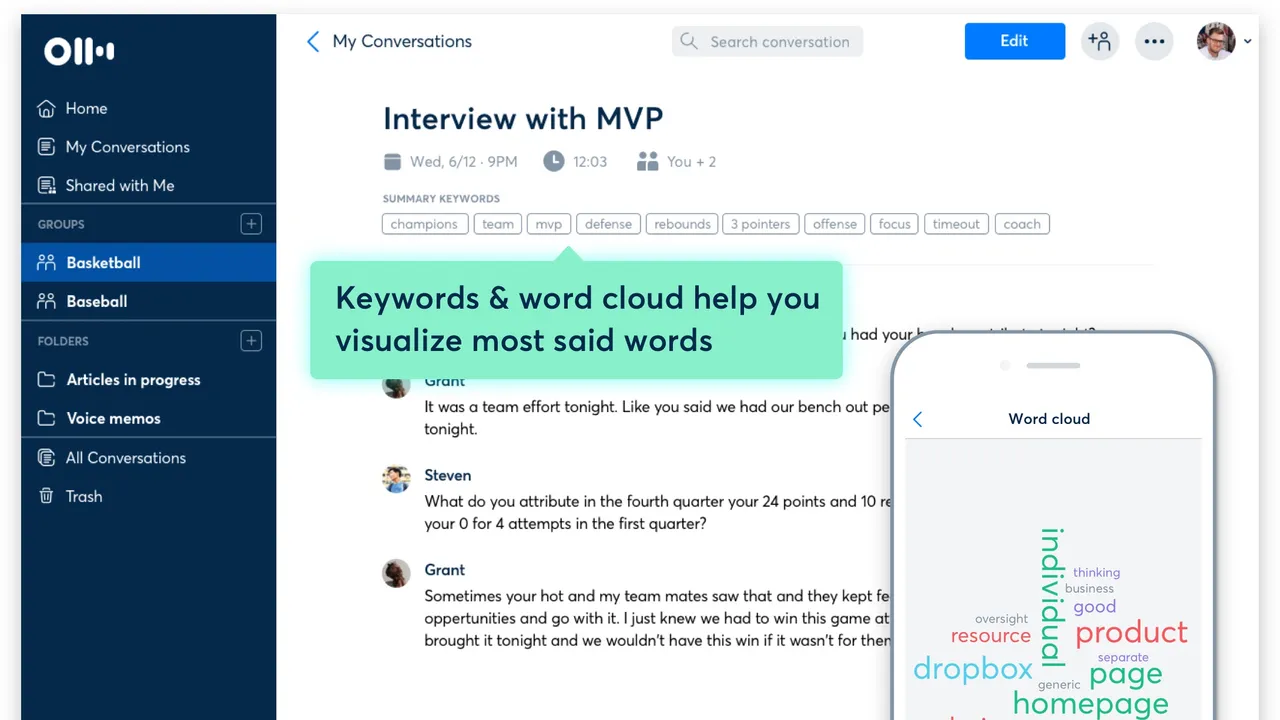Image resolution: width=1280 pixels, height=720 pixels.
Task: Click the add person share icon
Action: [1100, 41]
